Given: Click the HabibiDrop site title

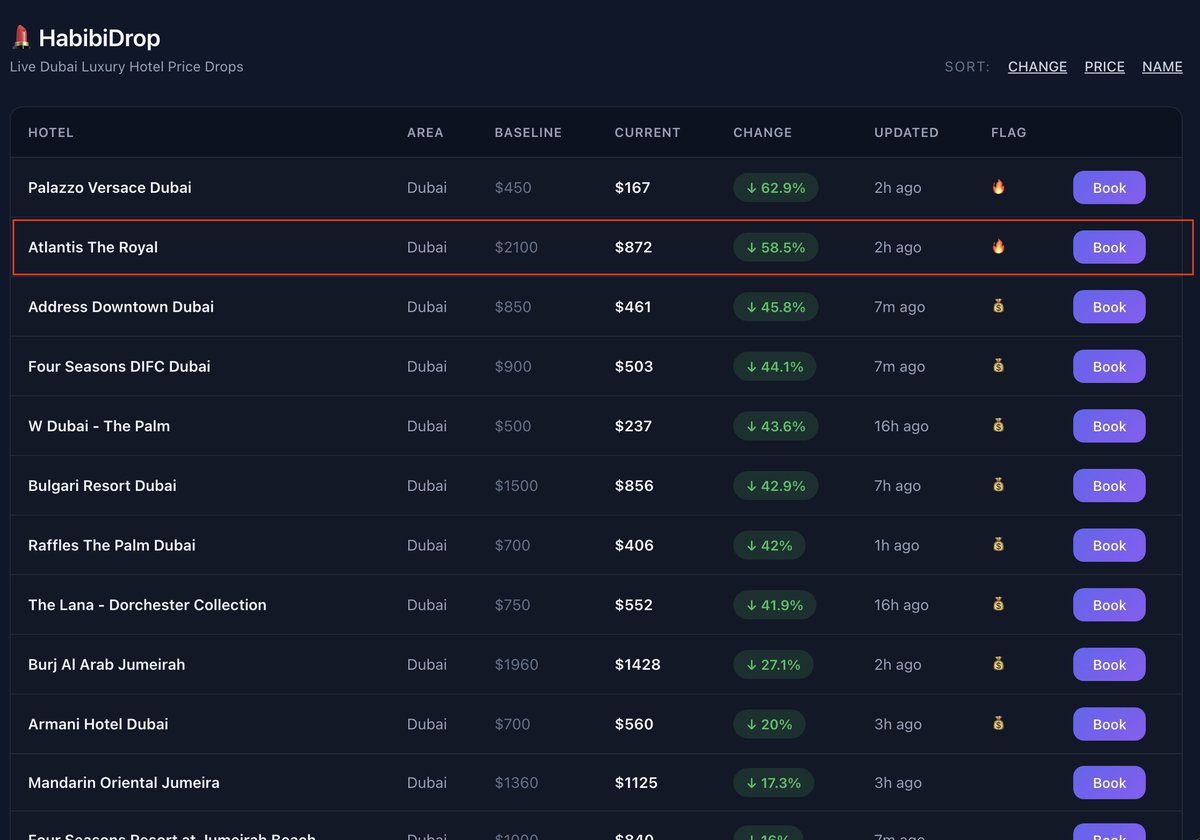Looking at the screenshot, I should point(99,38).
